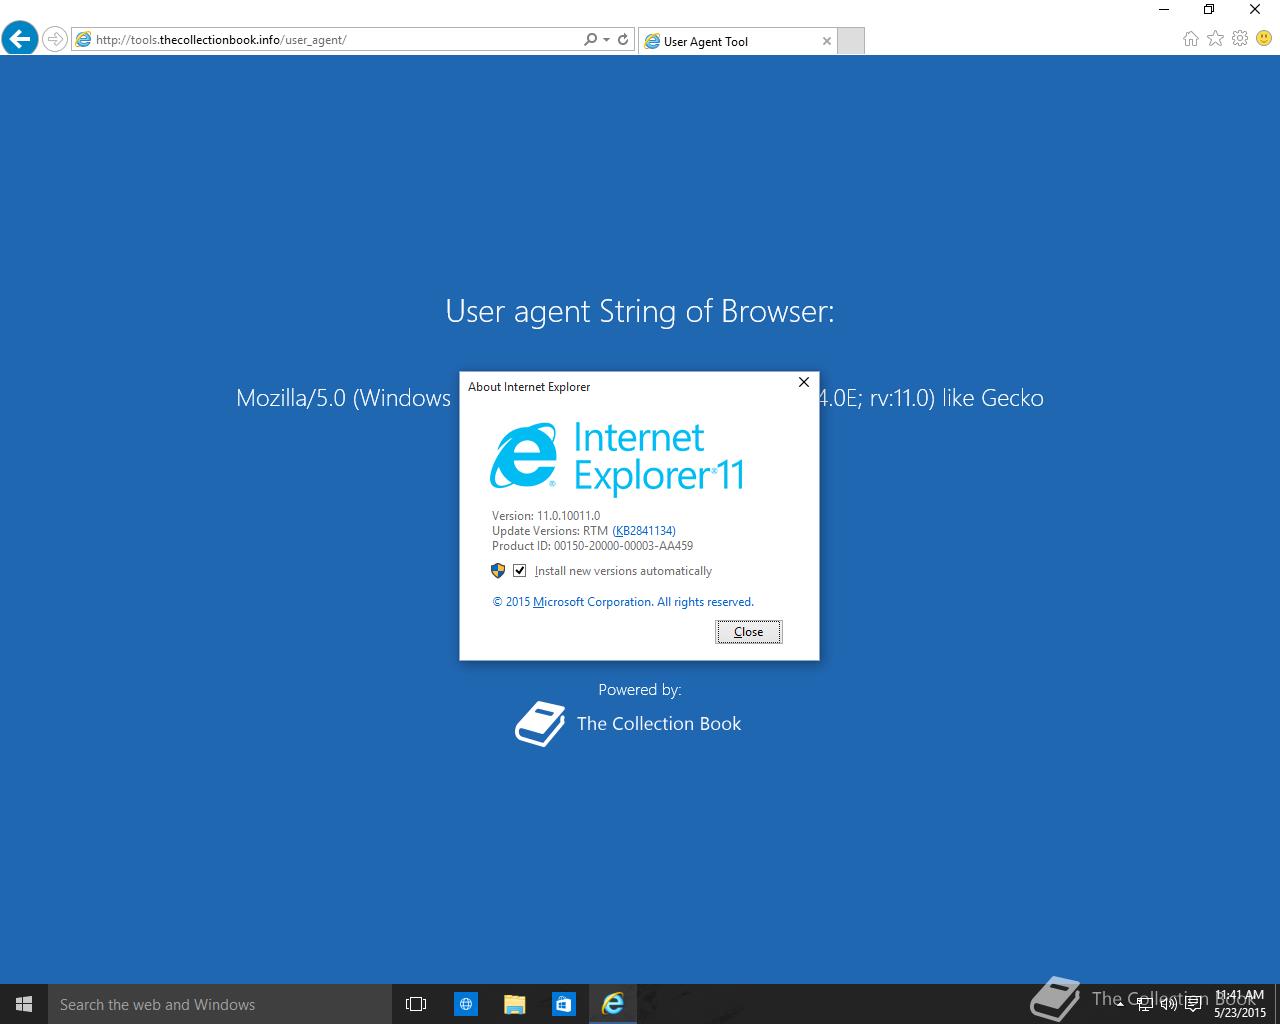The height and width of the screenshot is (1024, 1280).
Task: Open a new tab button
Action: point(850,41)
